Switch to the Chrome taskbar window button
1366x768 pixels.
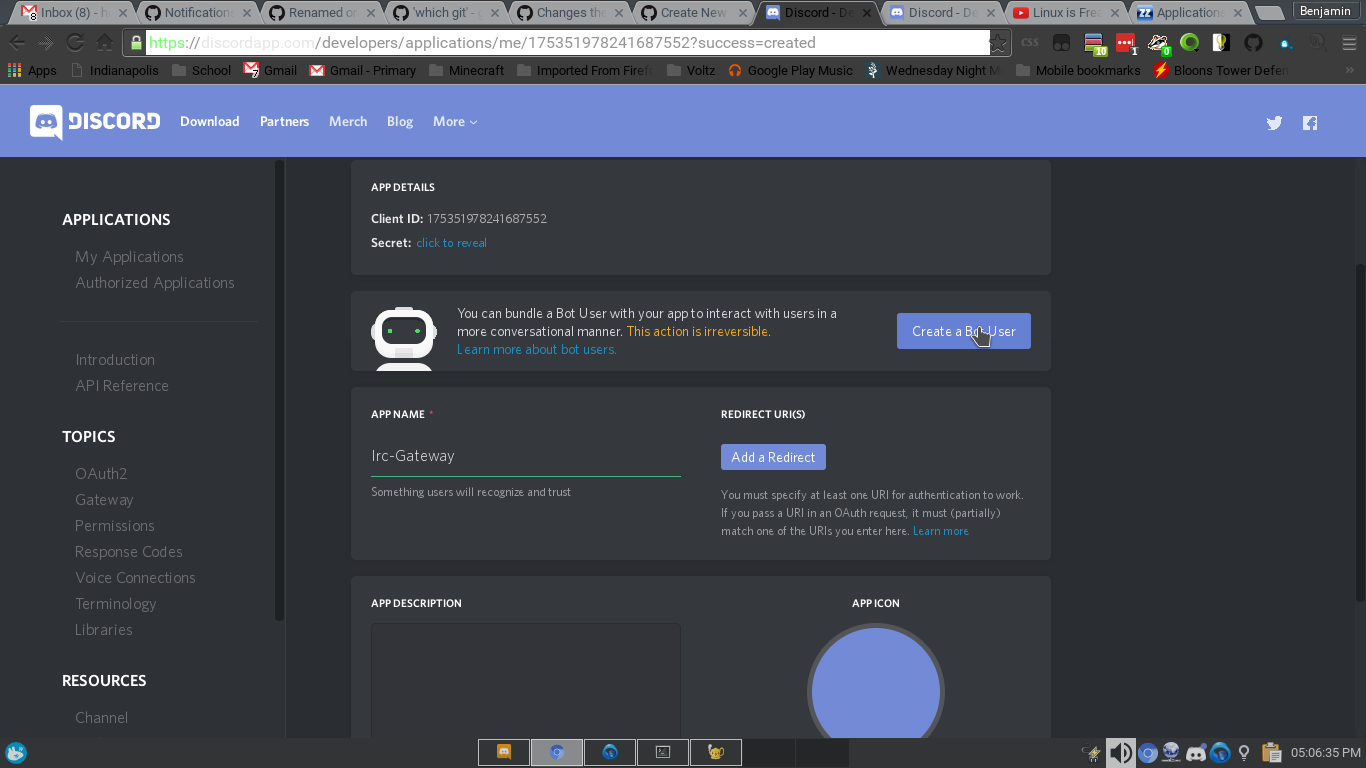click(557, 752)
